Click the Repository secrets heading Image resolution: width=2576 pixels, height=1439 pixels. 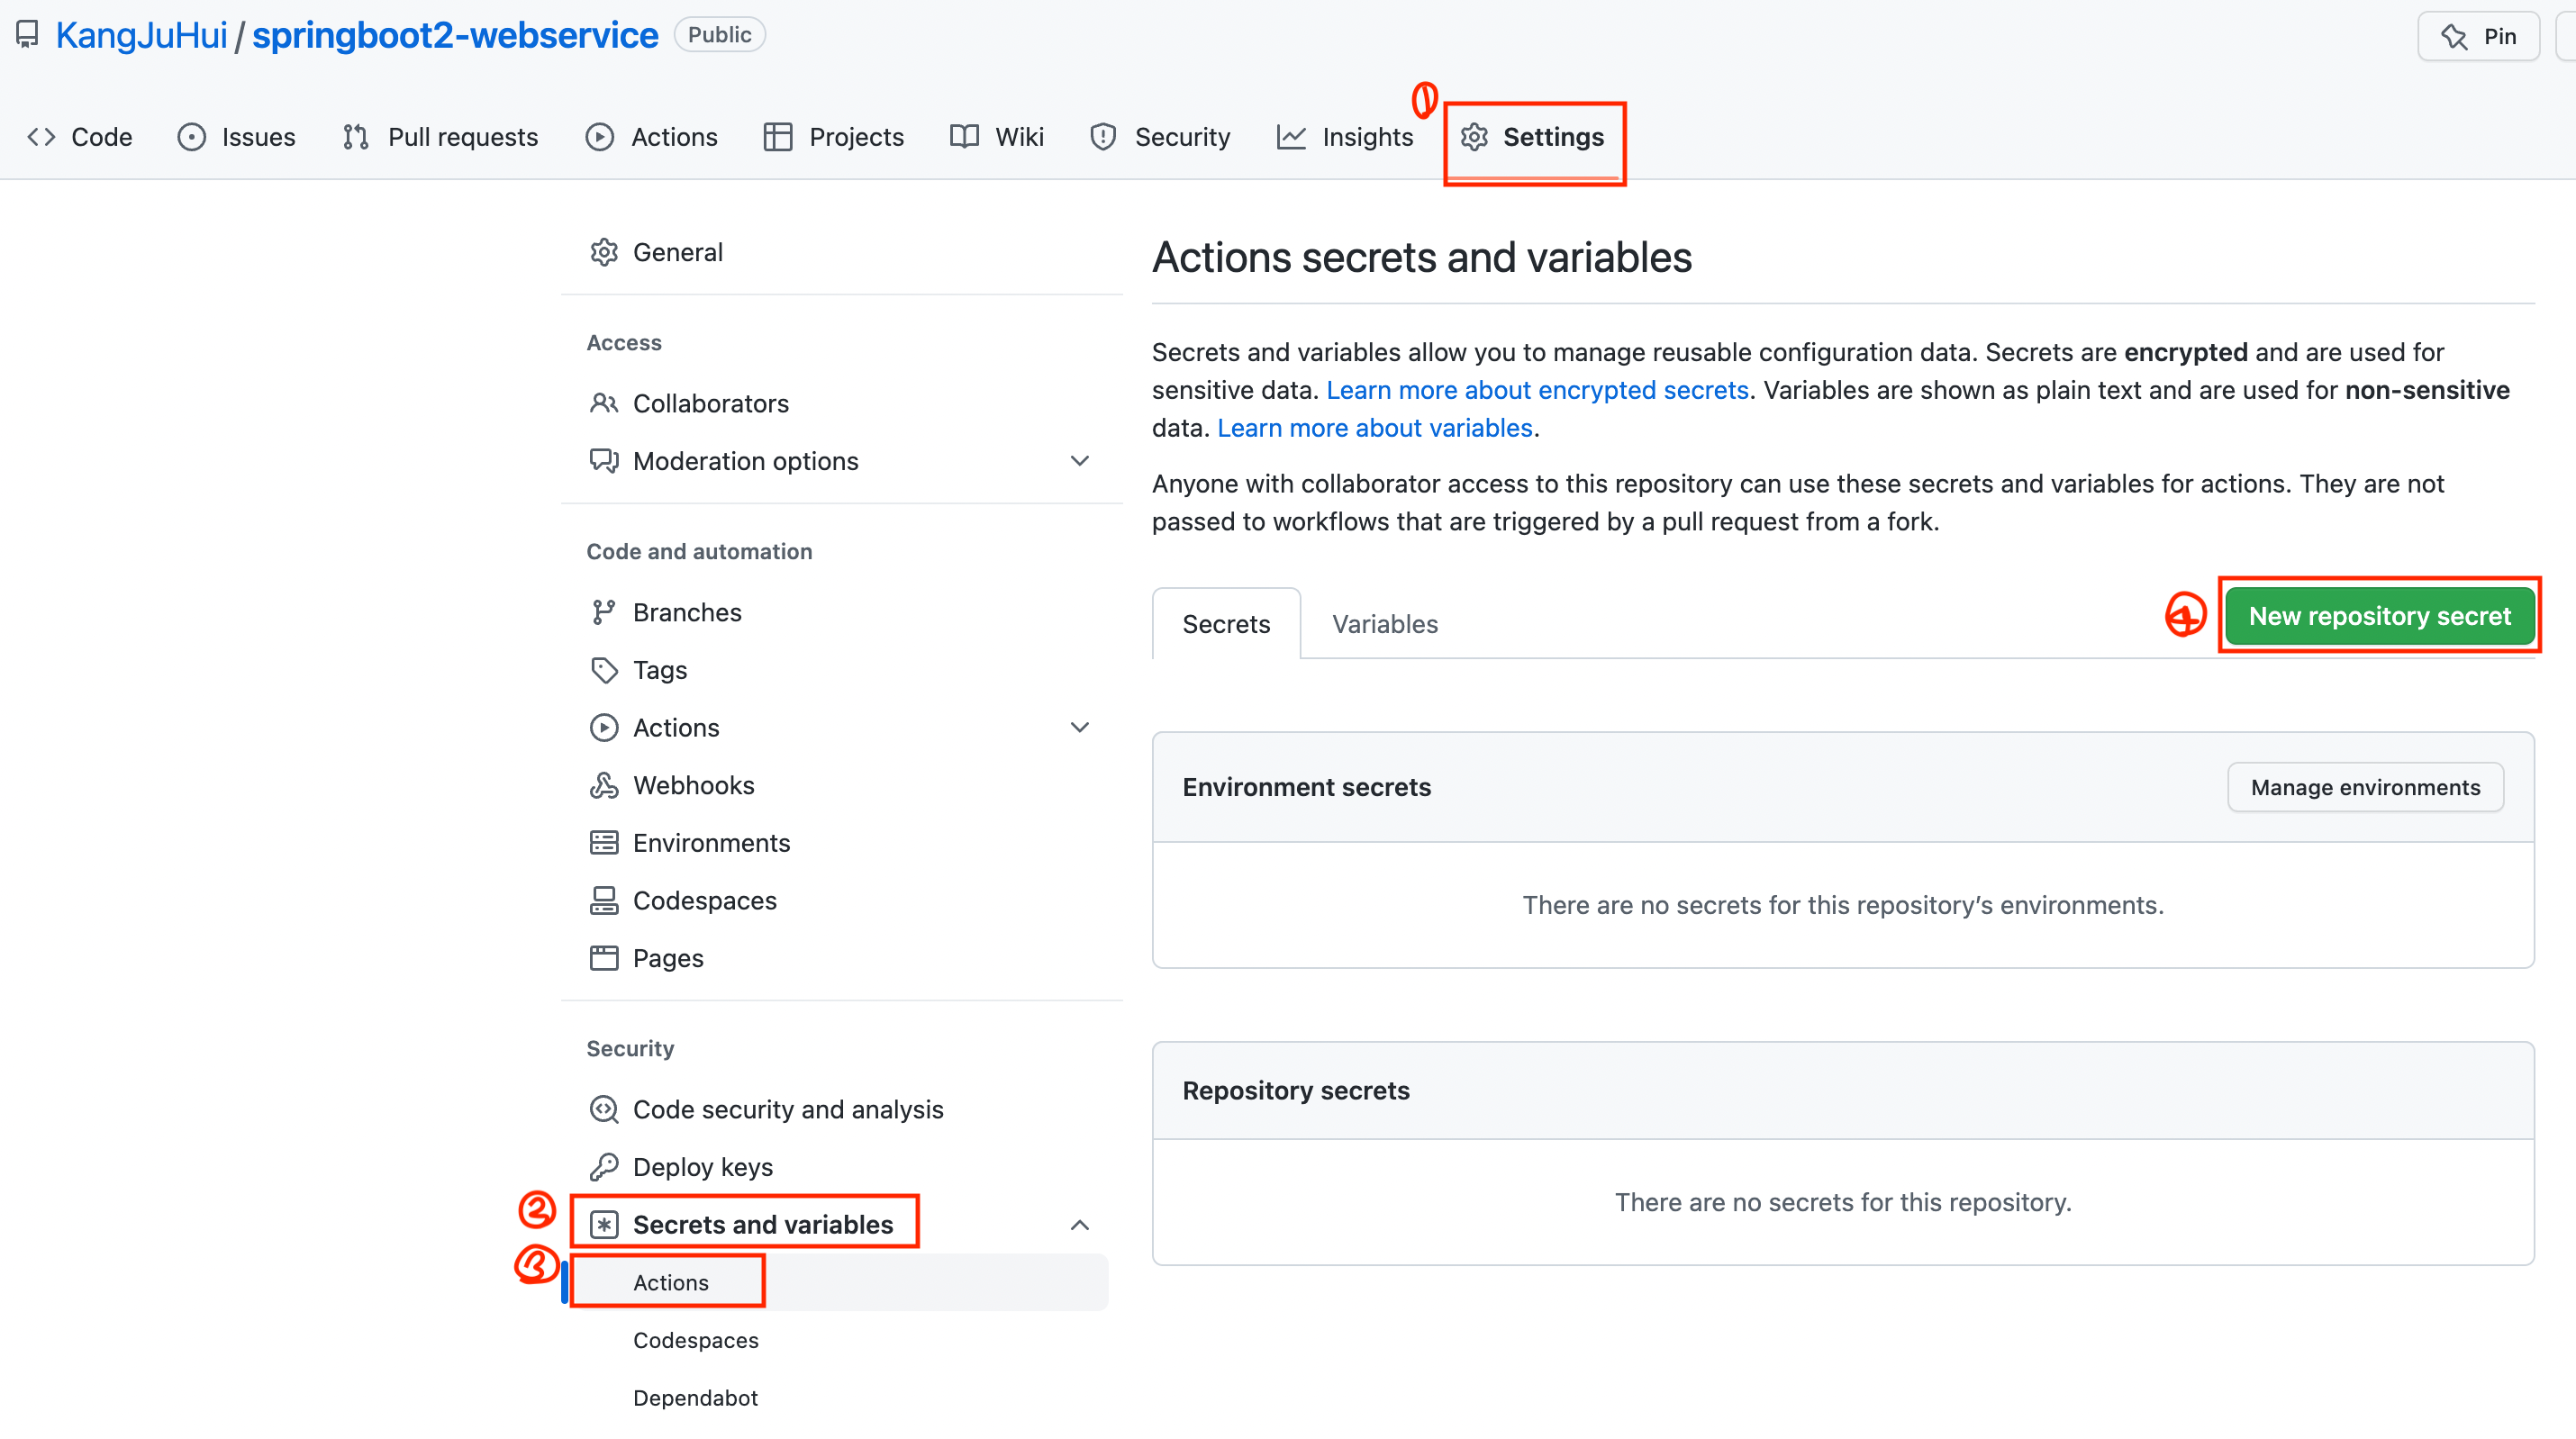coord(1296,1091)
